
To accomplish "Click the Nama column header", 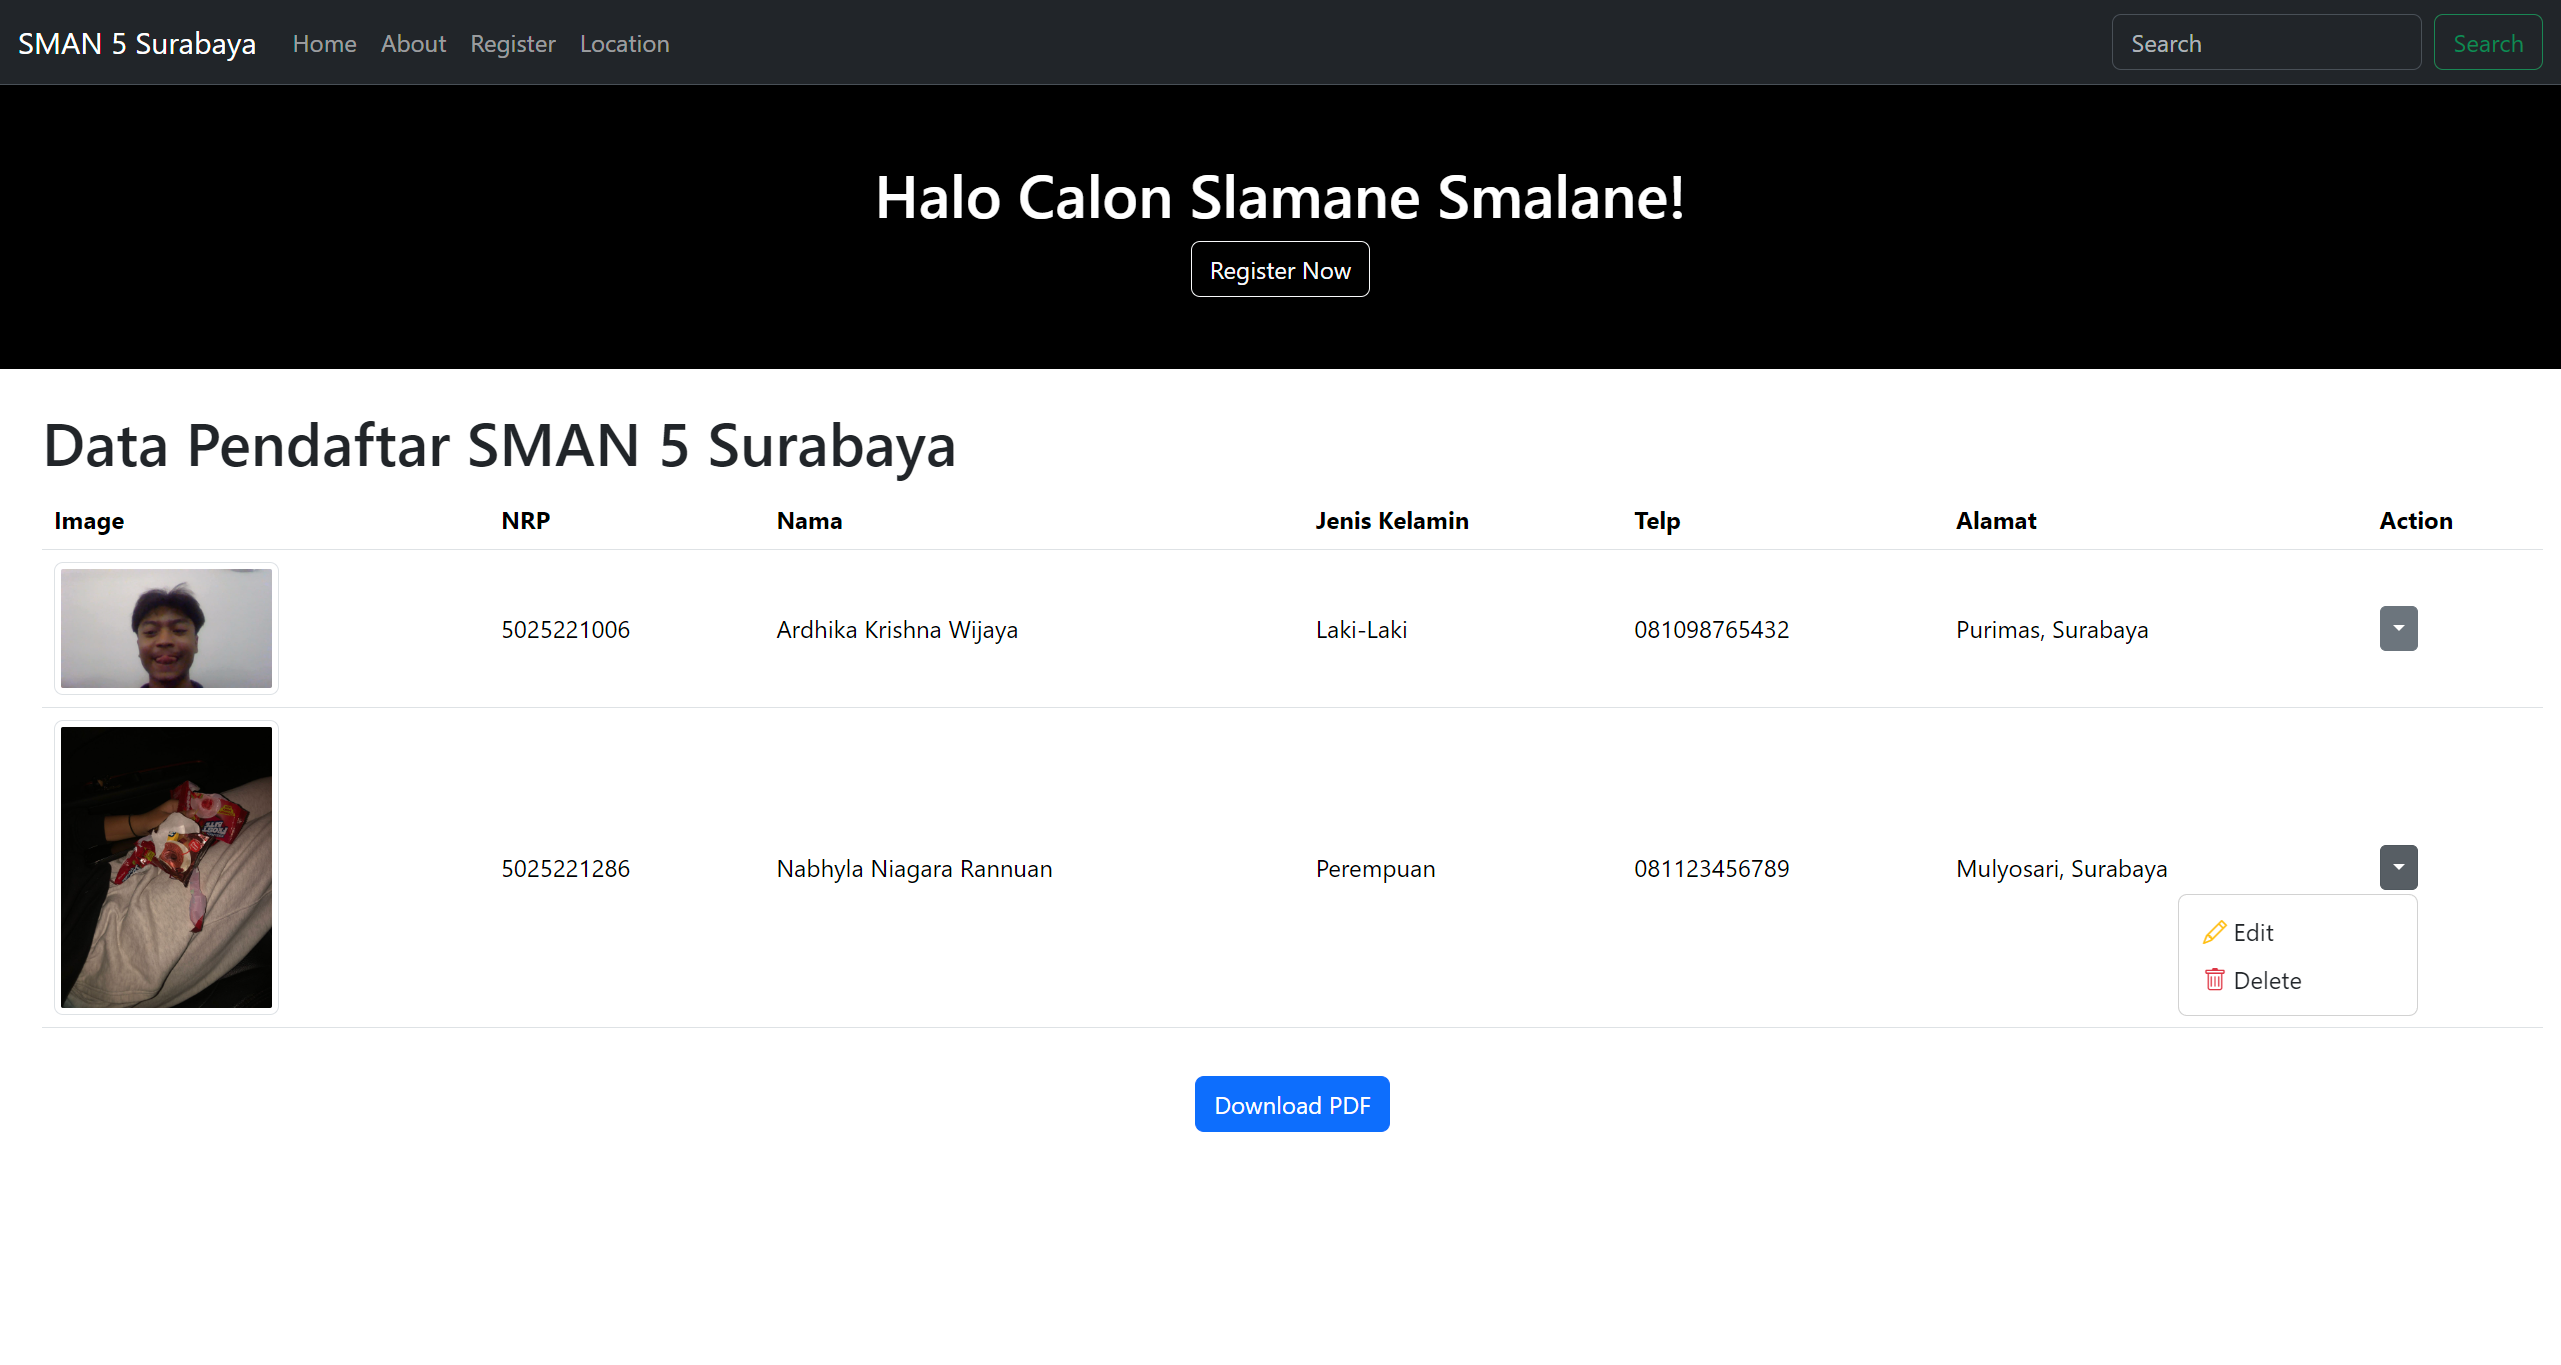I will [809, 520].
